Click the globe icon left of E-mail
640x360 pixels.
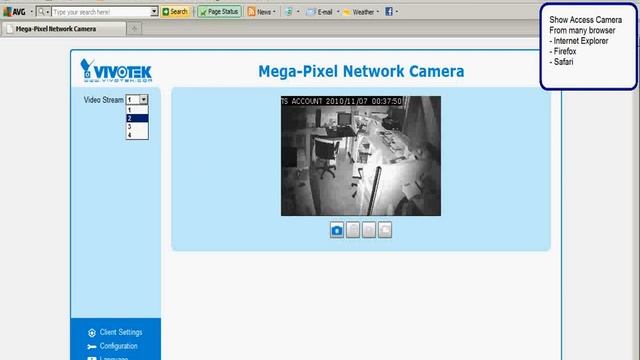(289, 12)
